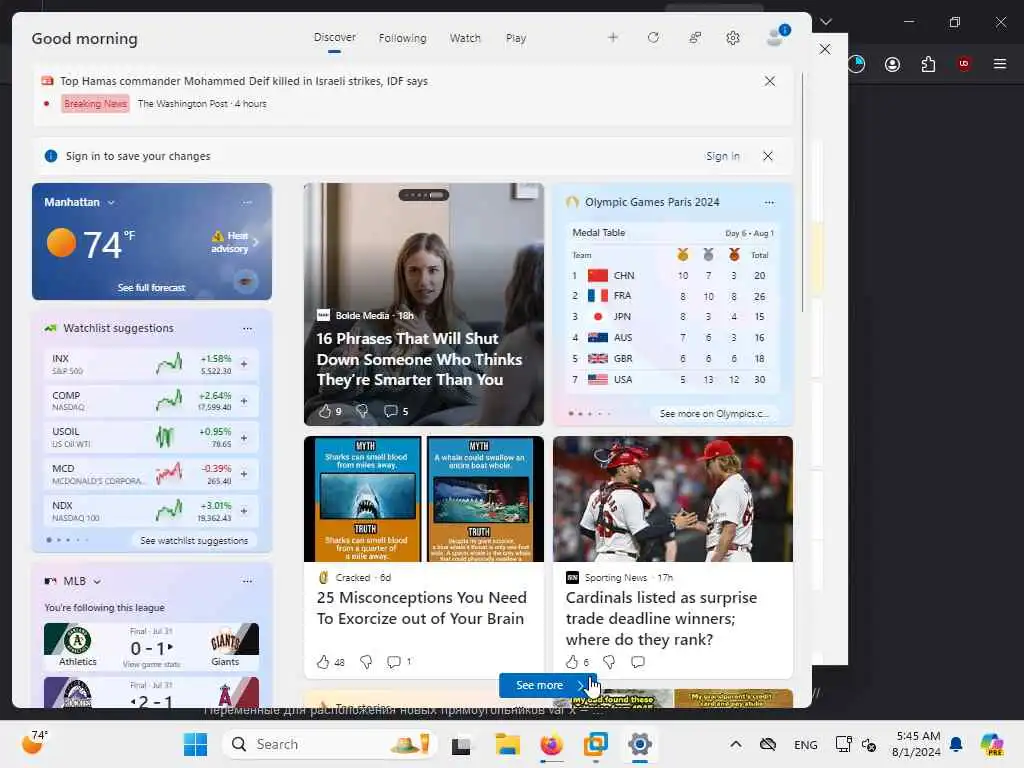This screenshot has width=1024, height=768.
Task: Open Firefox extensions puzzle icon
Action: tap(928, 64)
